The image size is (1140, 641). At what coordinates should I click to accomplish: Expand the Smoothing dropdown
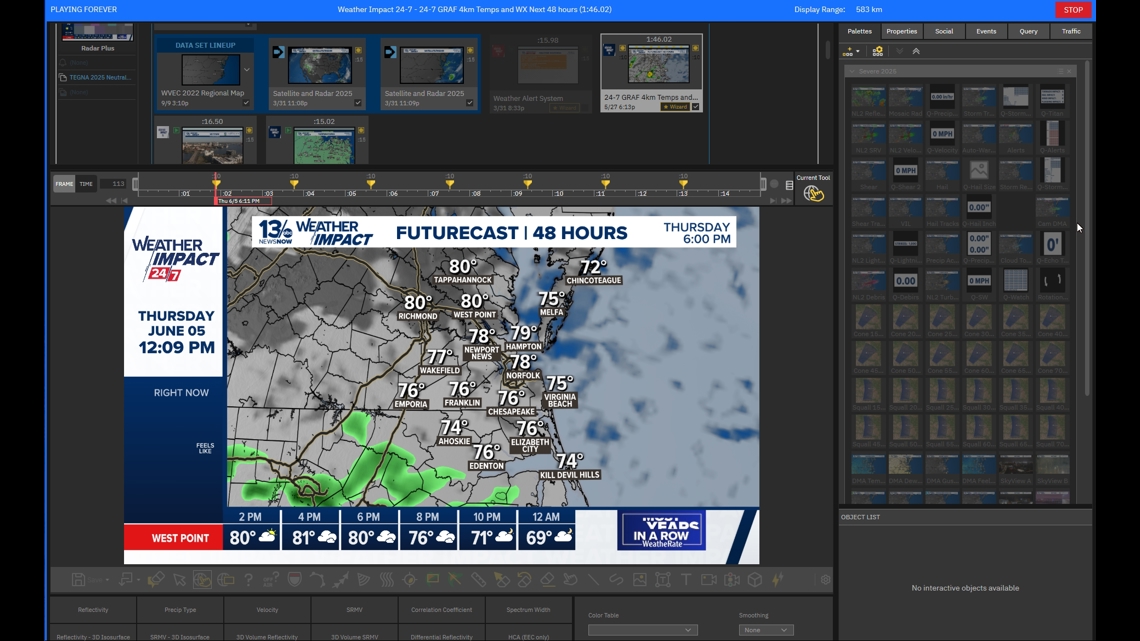765,630
